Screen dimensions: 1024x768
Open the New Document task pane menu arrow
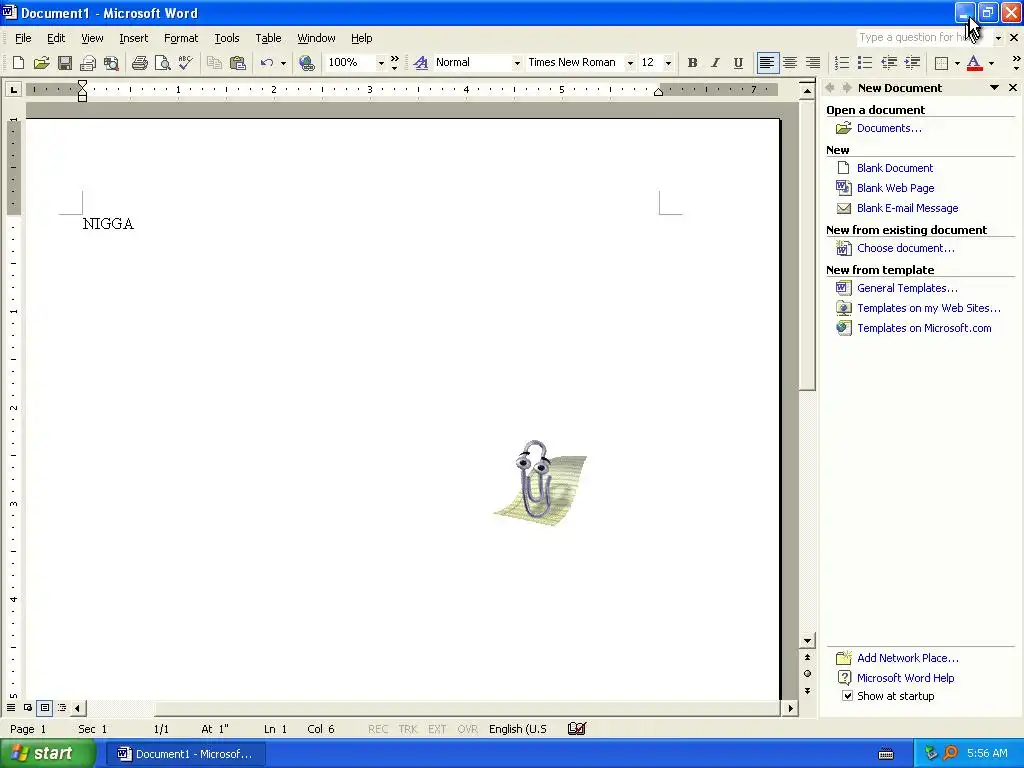pos(995,88)
